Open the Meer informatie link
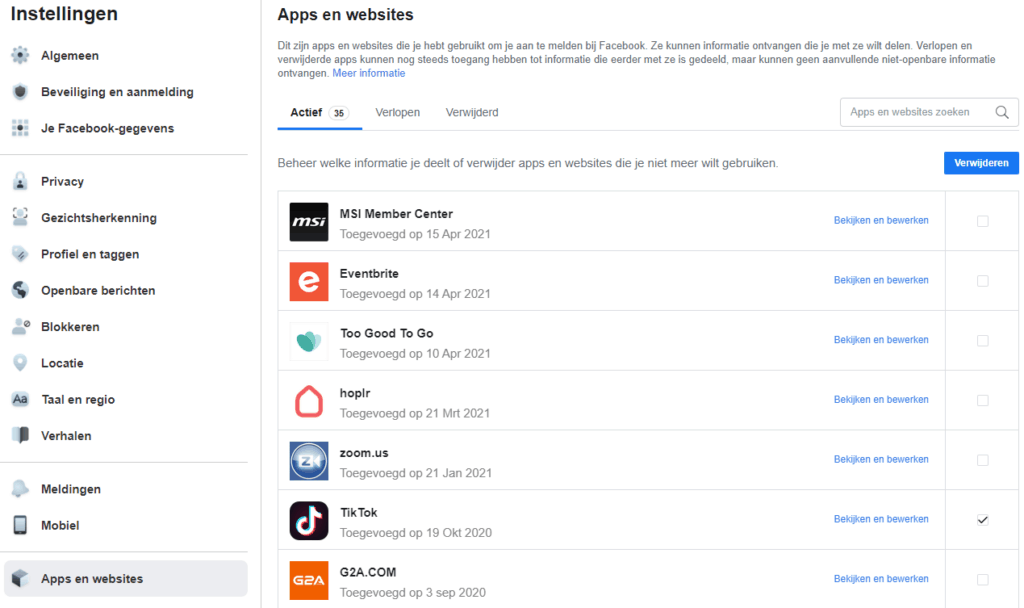Viewport: 1024px width, 608px height. tap(368, 73)
